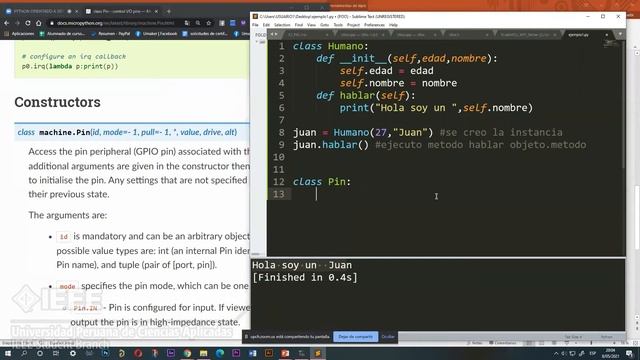
Task: Show hidden system tray icons
Action: pos(556,353)
